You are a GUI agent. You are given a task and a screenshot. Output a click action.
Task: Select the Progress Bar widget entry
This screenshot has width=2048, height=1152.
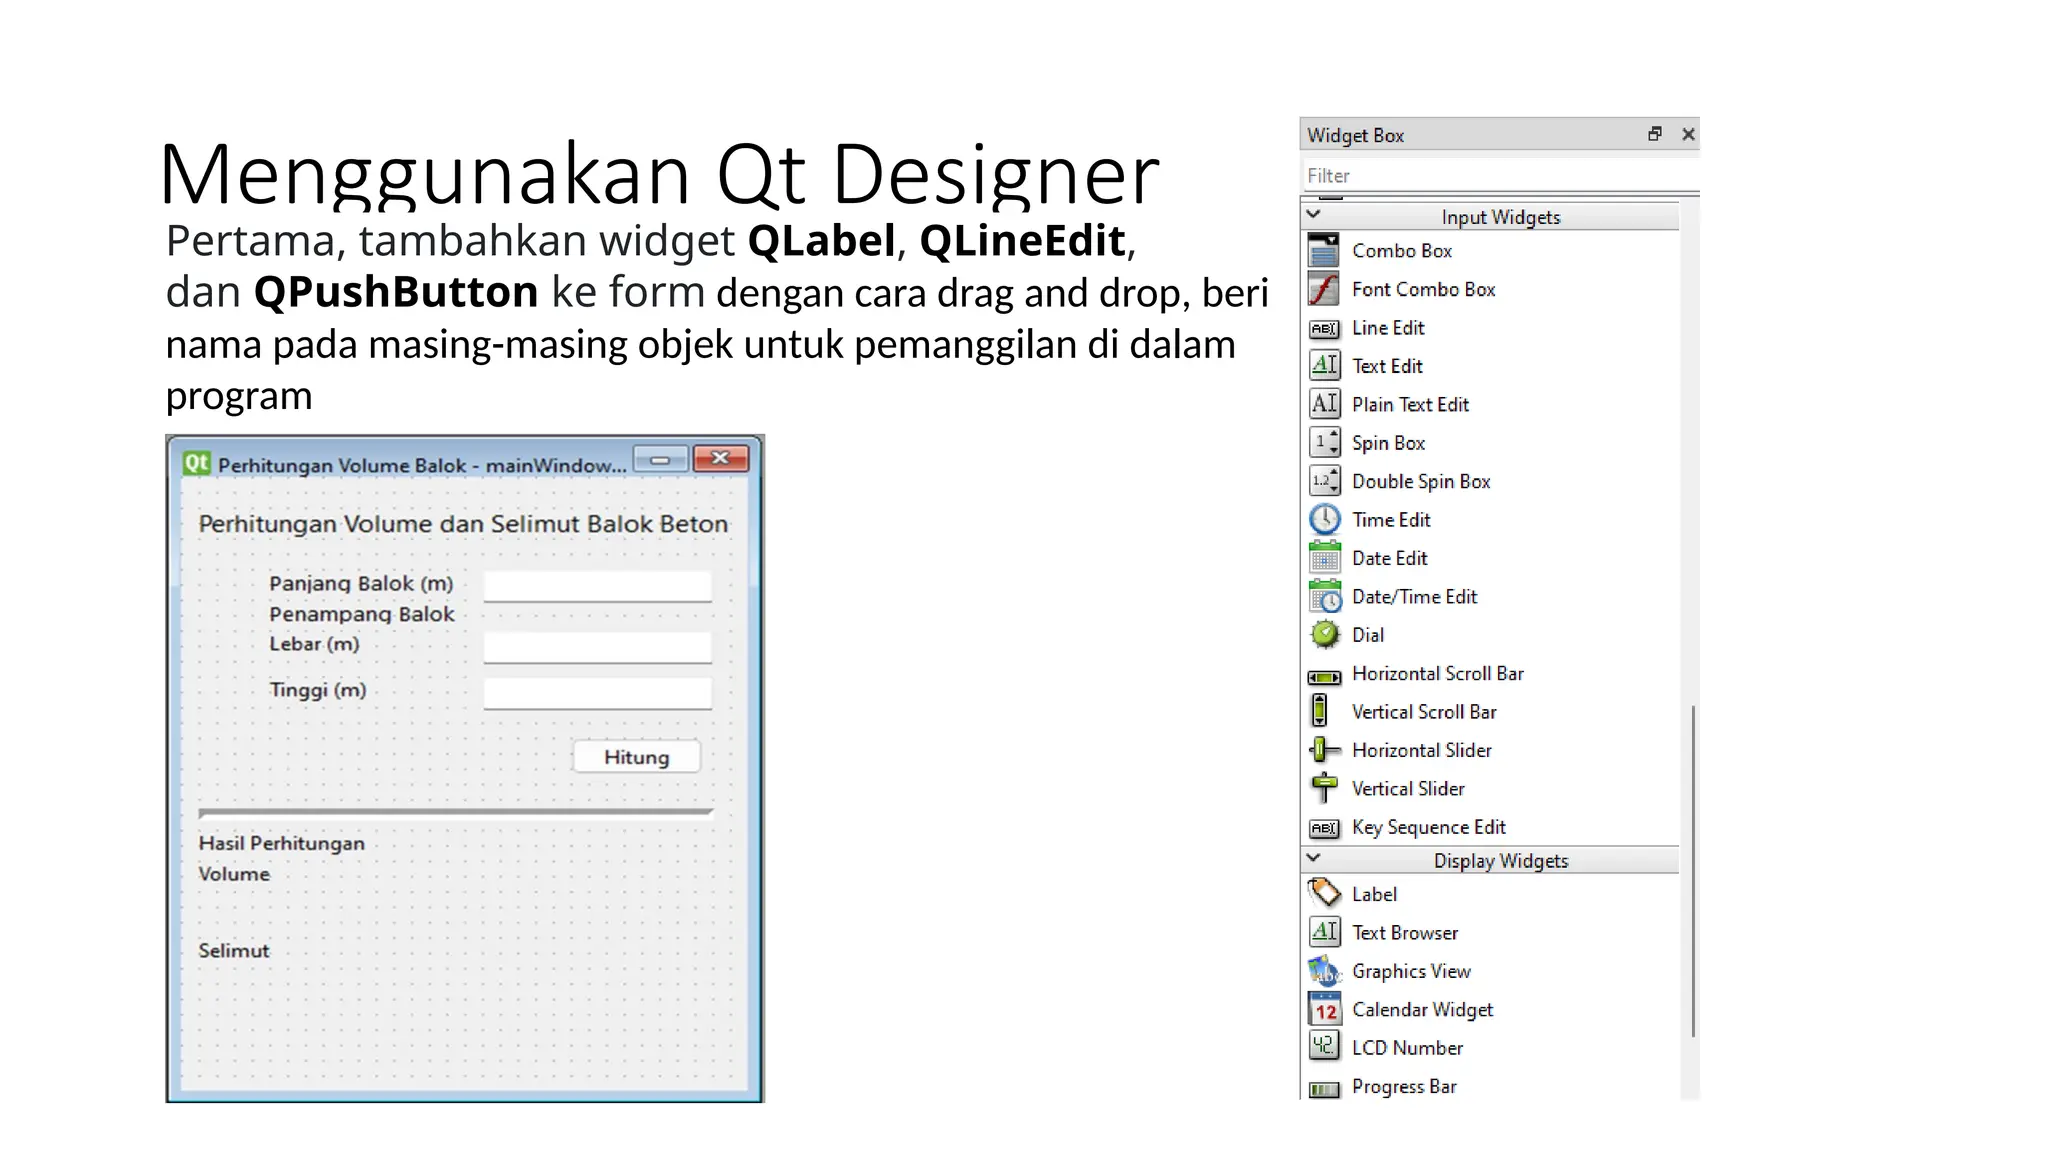tap(1403, 1086)
